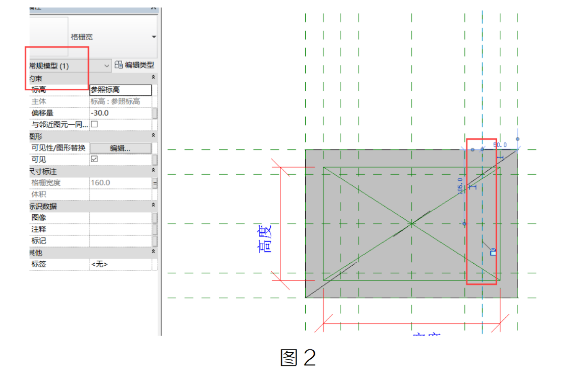Click the 可见性/图形替换 row label
Viewport: 577px width, 375px height.
click(58, 148)
